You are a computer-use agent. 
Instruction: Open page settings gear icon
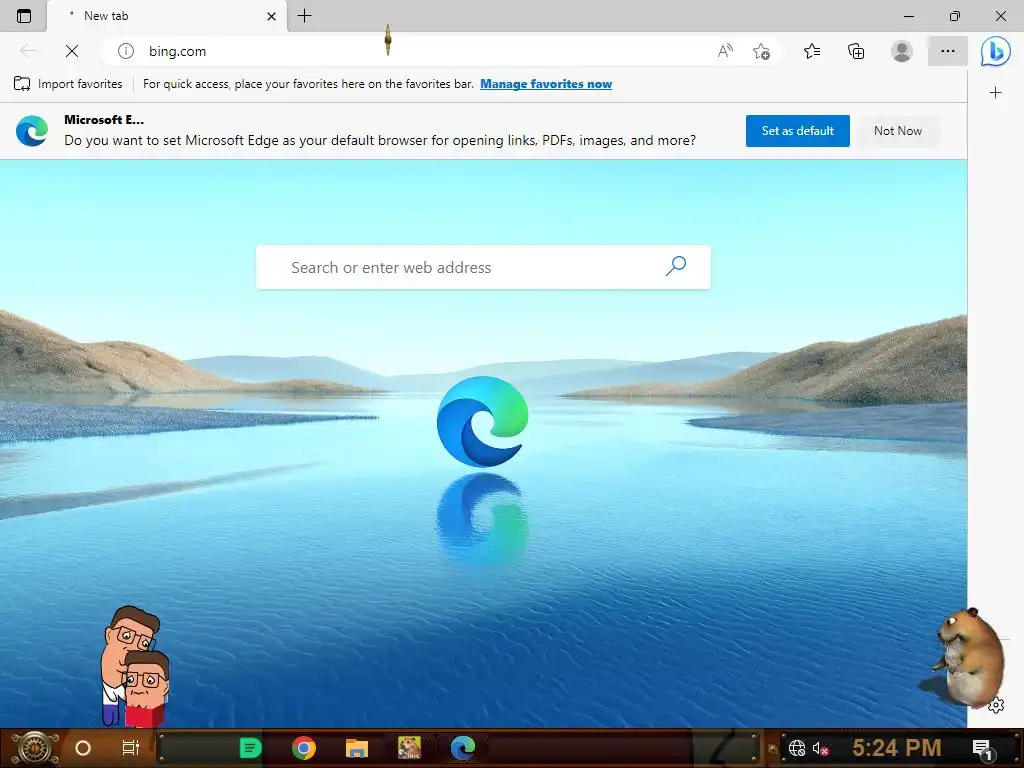click(995, 705)
